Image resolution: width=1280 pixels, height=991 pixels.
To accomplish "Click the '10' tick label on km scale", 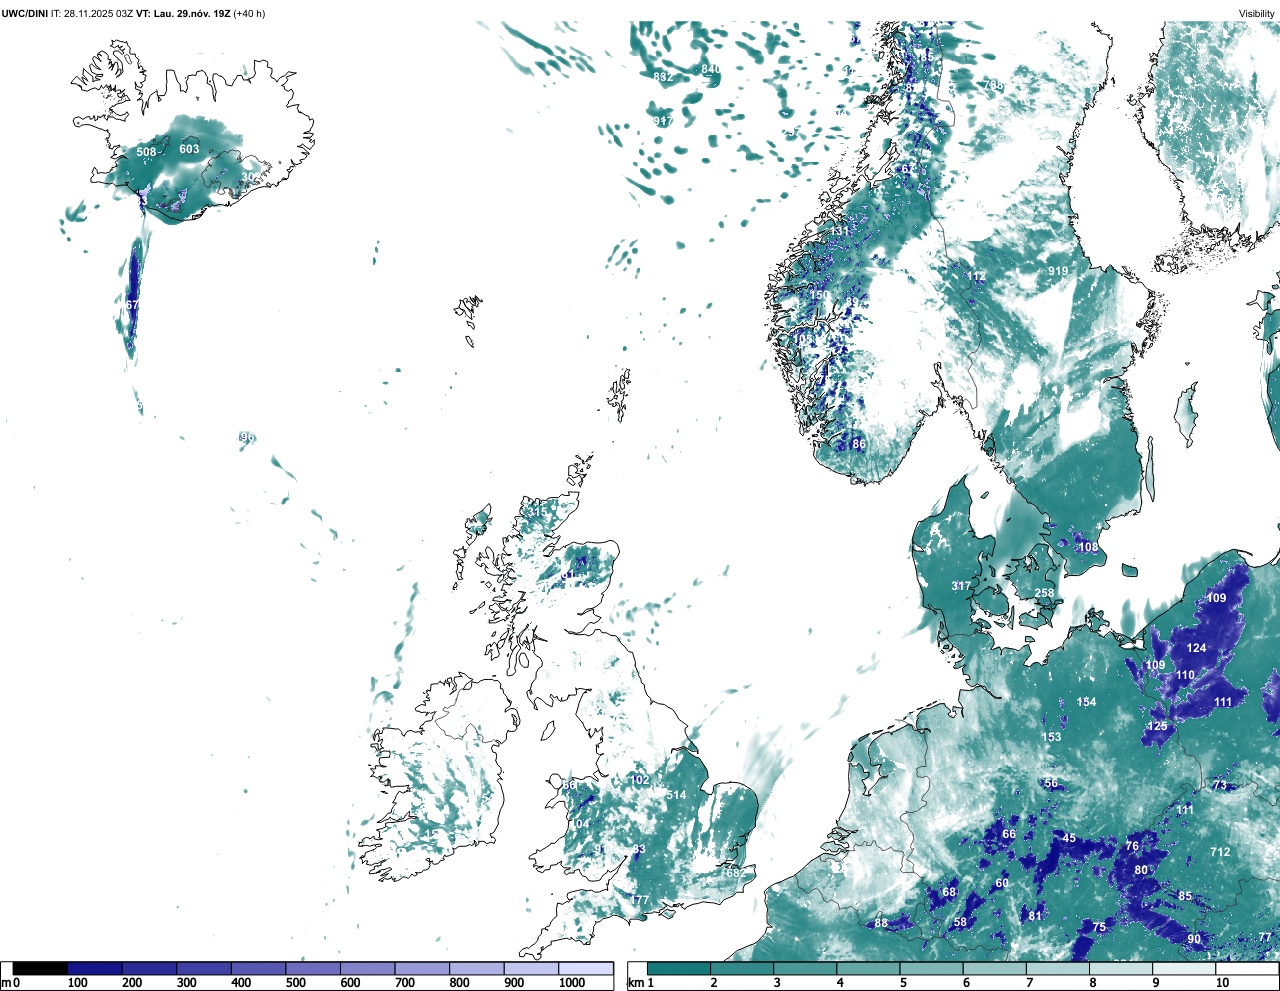I will point(1222,983).
